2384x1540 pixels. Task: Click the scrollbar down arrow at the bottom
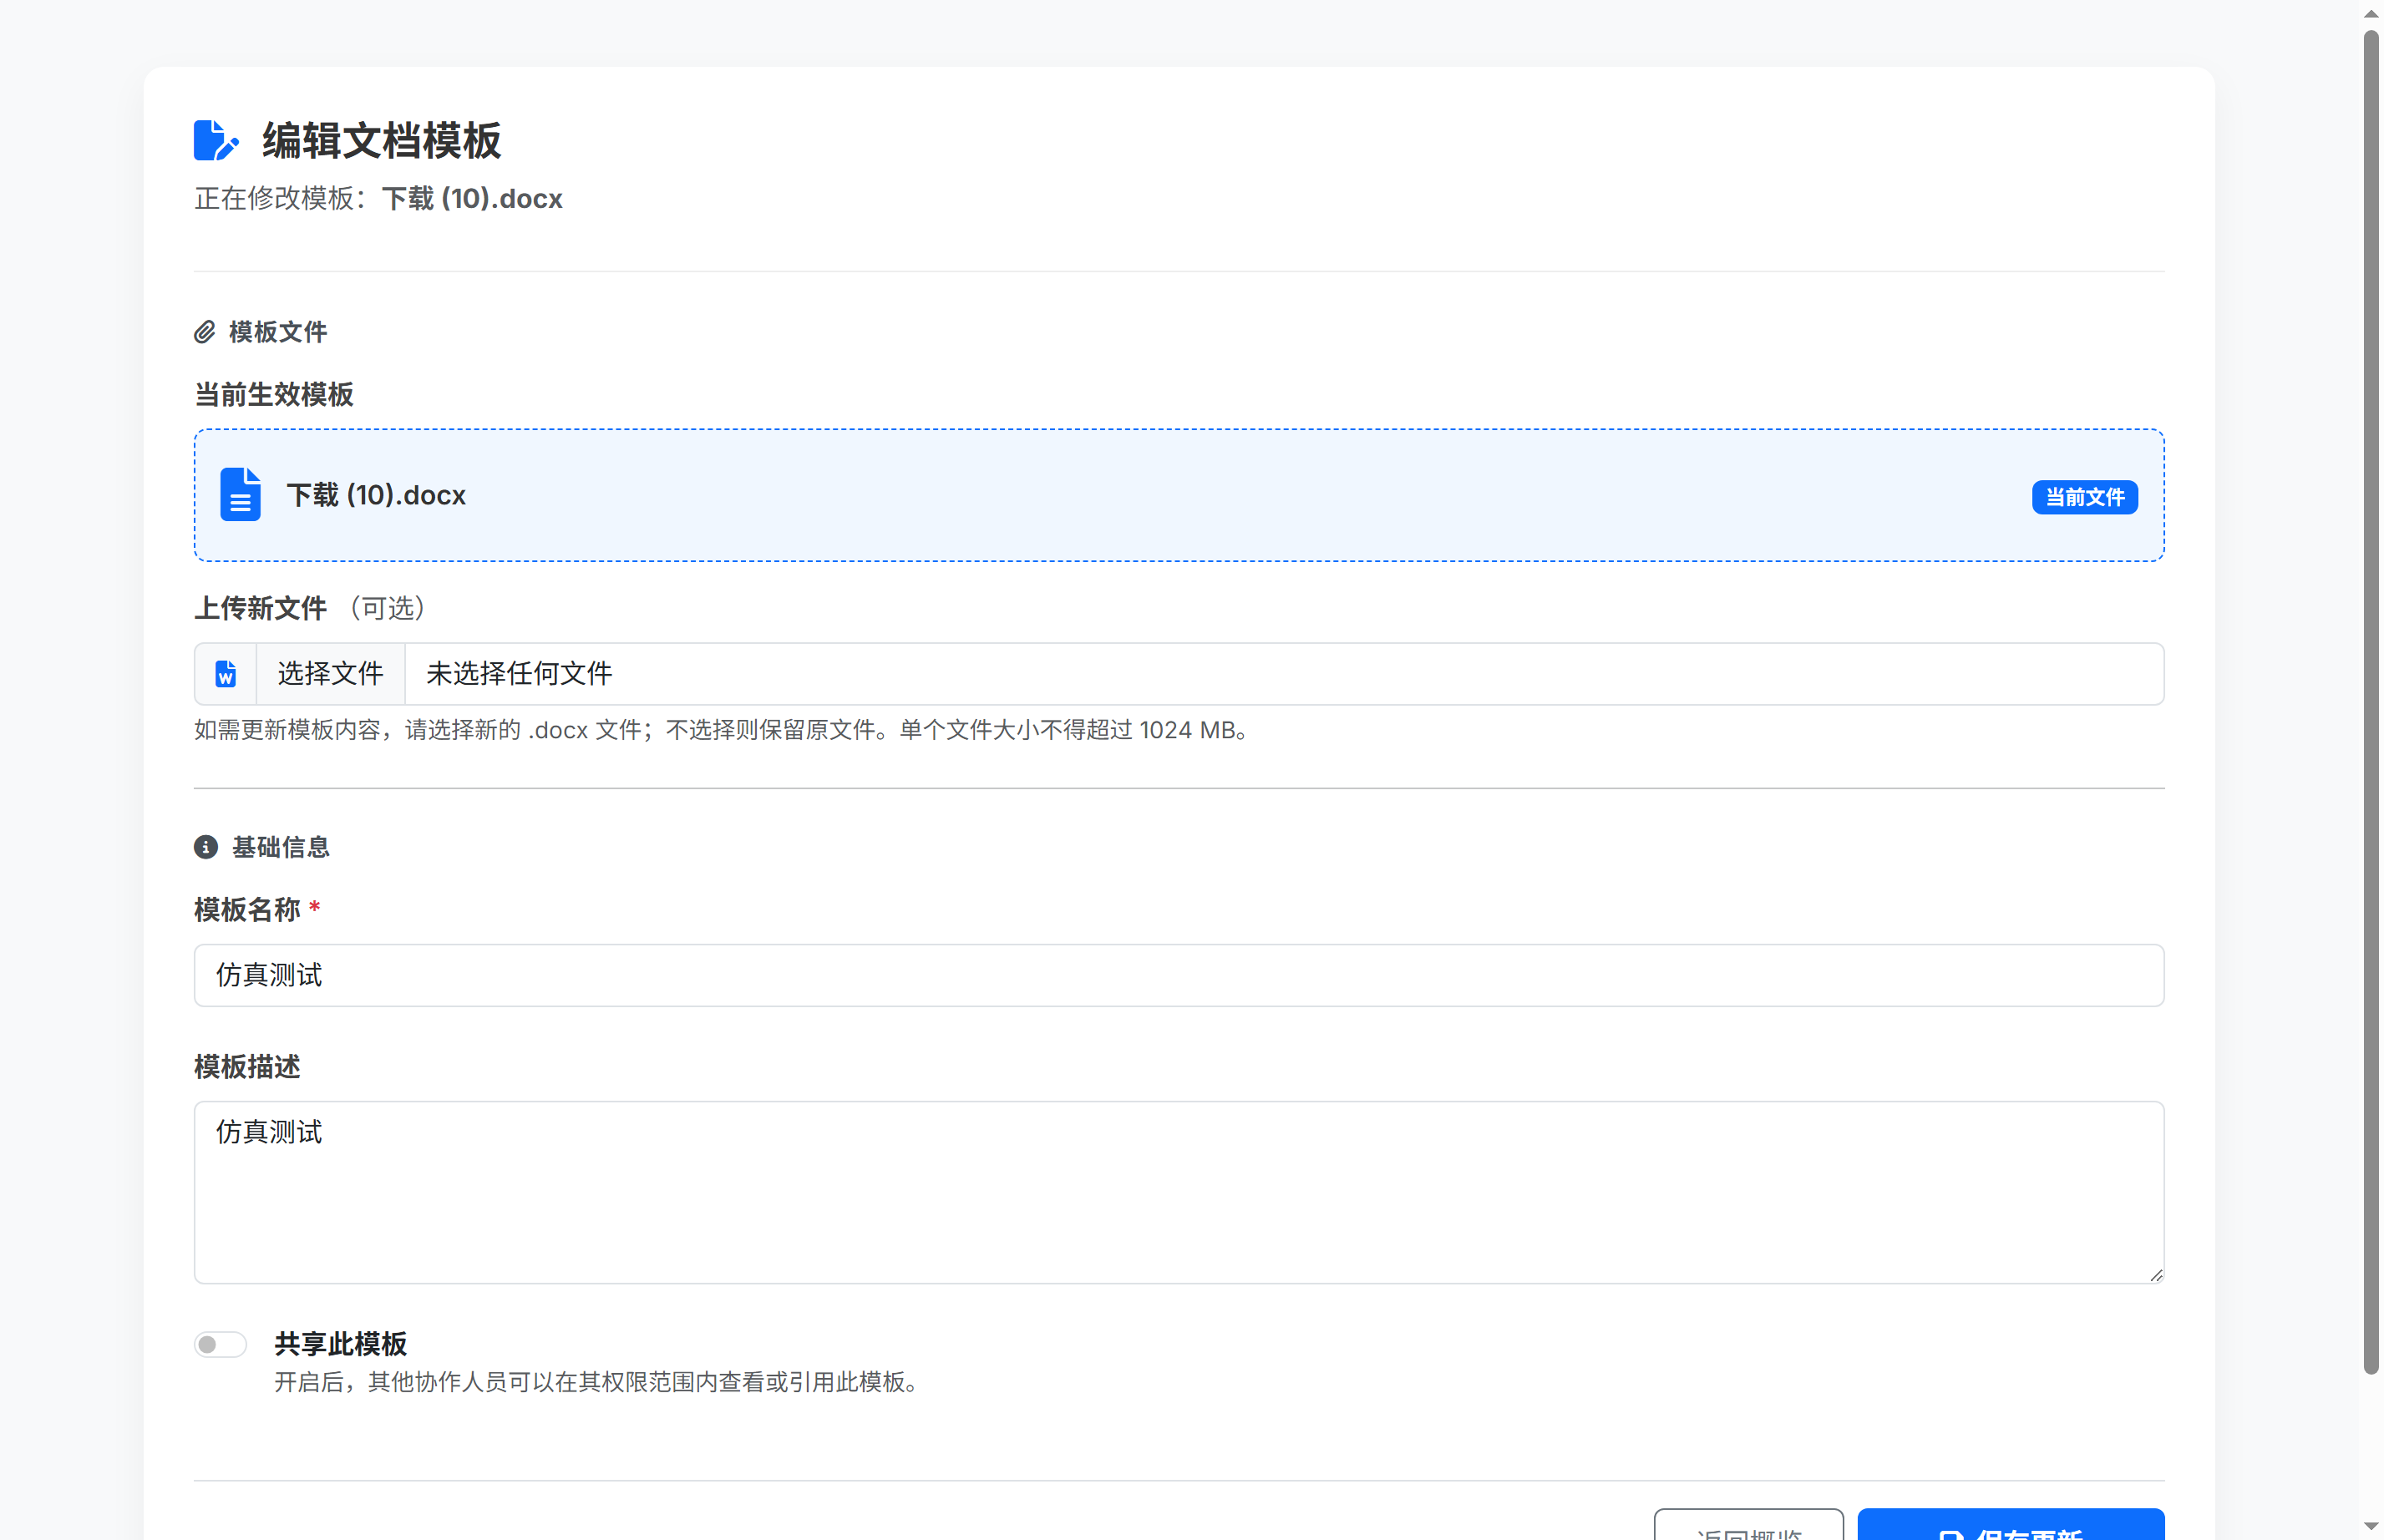2371,1526
